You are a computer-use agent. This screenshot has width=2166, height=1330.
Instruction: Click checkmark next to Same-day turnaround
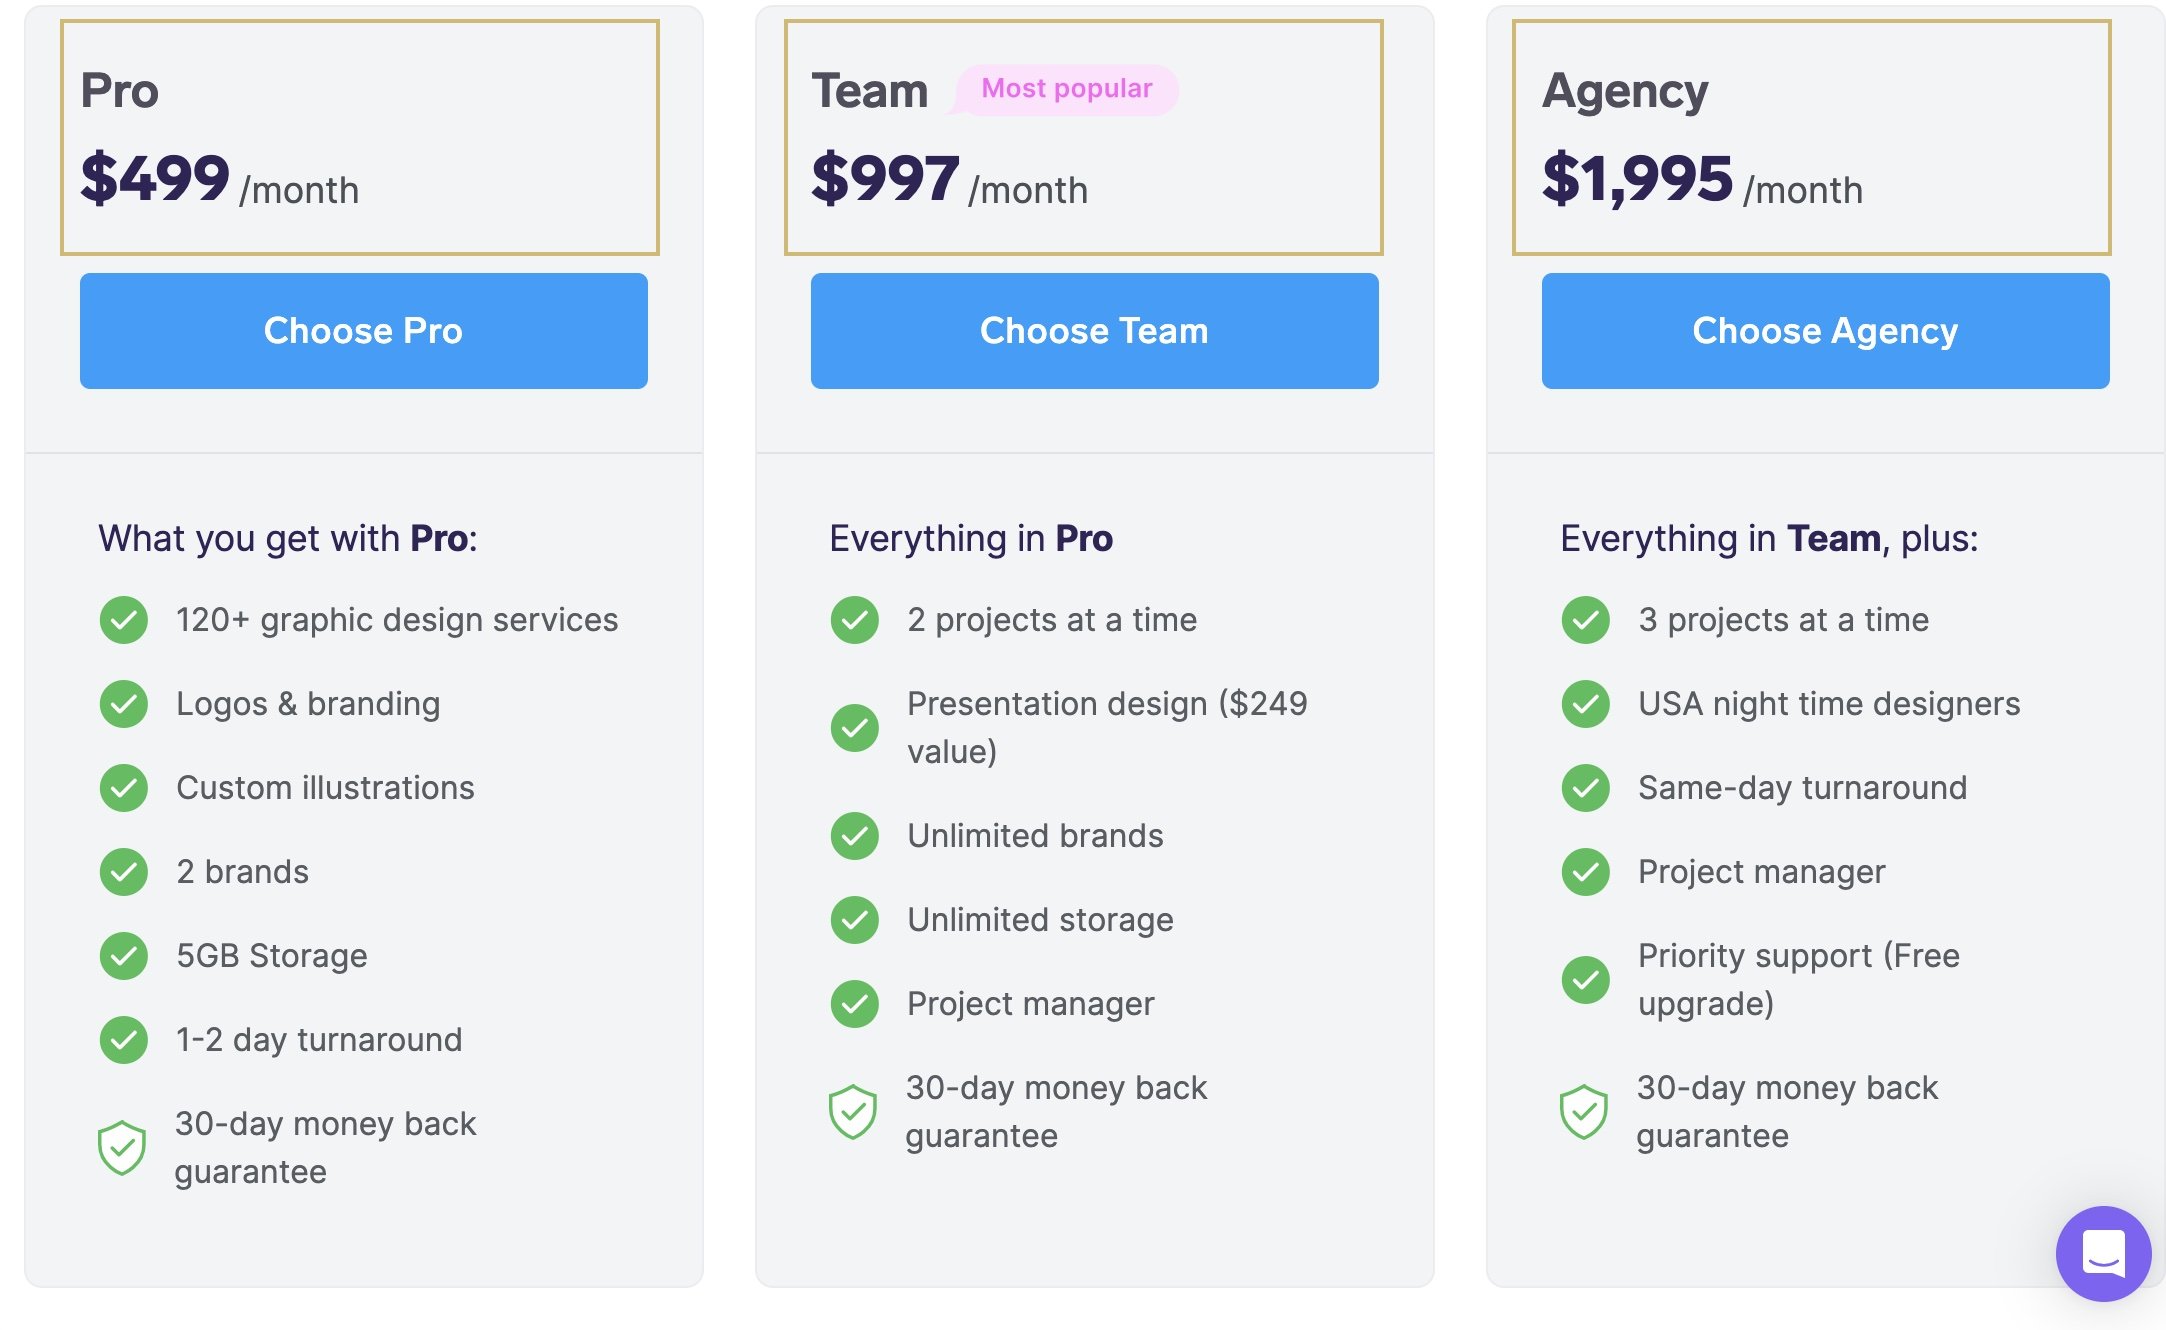1586,788
